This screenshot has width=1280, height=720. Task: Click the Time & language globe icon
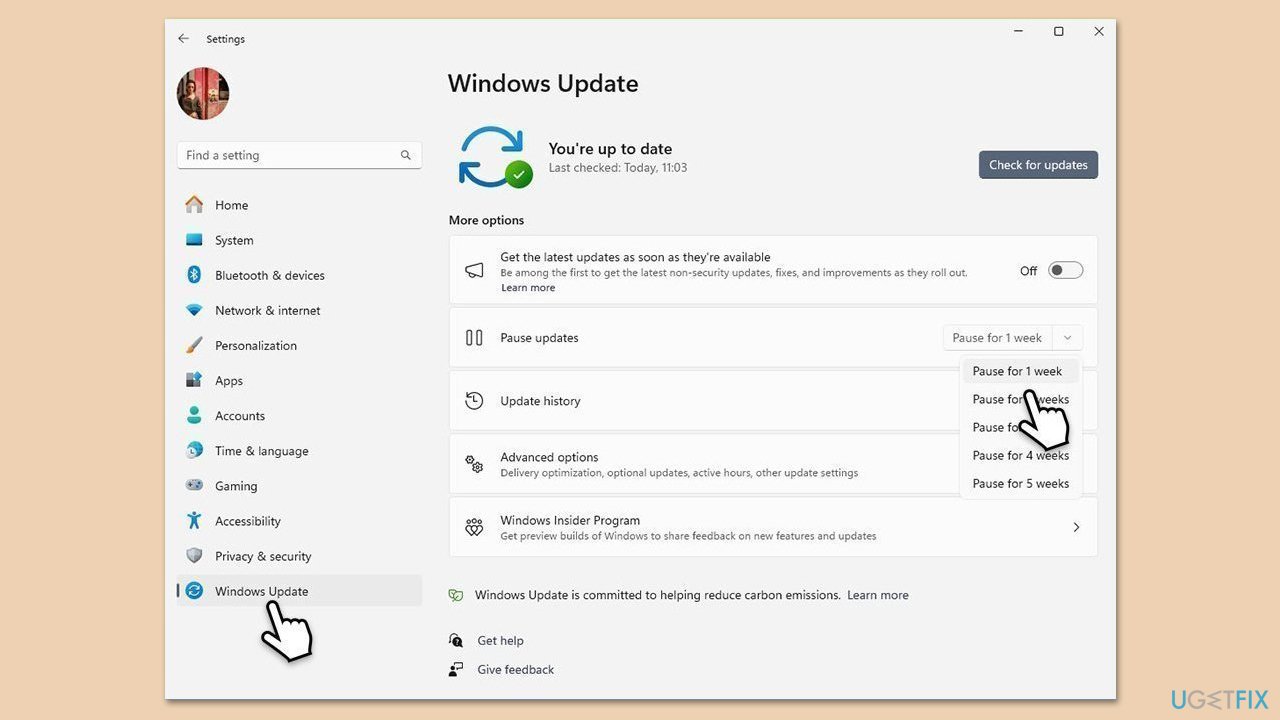tap(194, 450)
